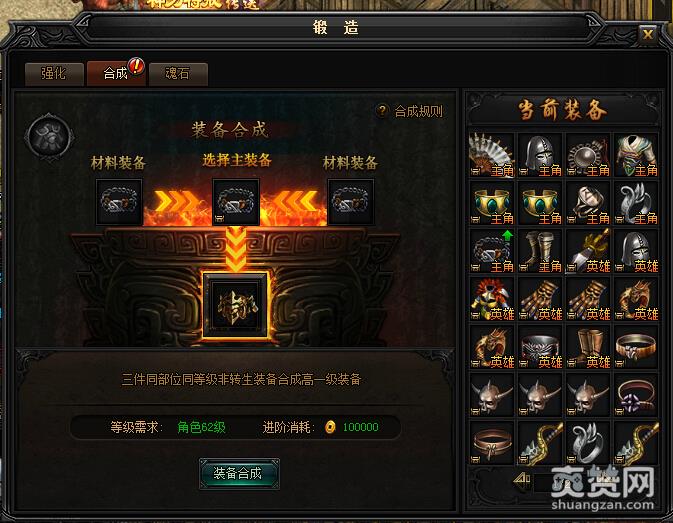Click the 装备合成 button
The height and width of the screenshot is (523, 673).
pyautogui.click(x=239, y=473)
